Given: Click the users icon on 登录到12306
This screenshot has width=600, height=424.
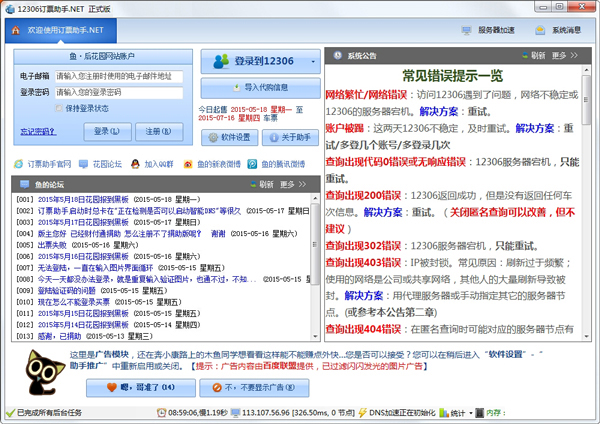Looking at the screenshot, I should (x=221, y=61).
